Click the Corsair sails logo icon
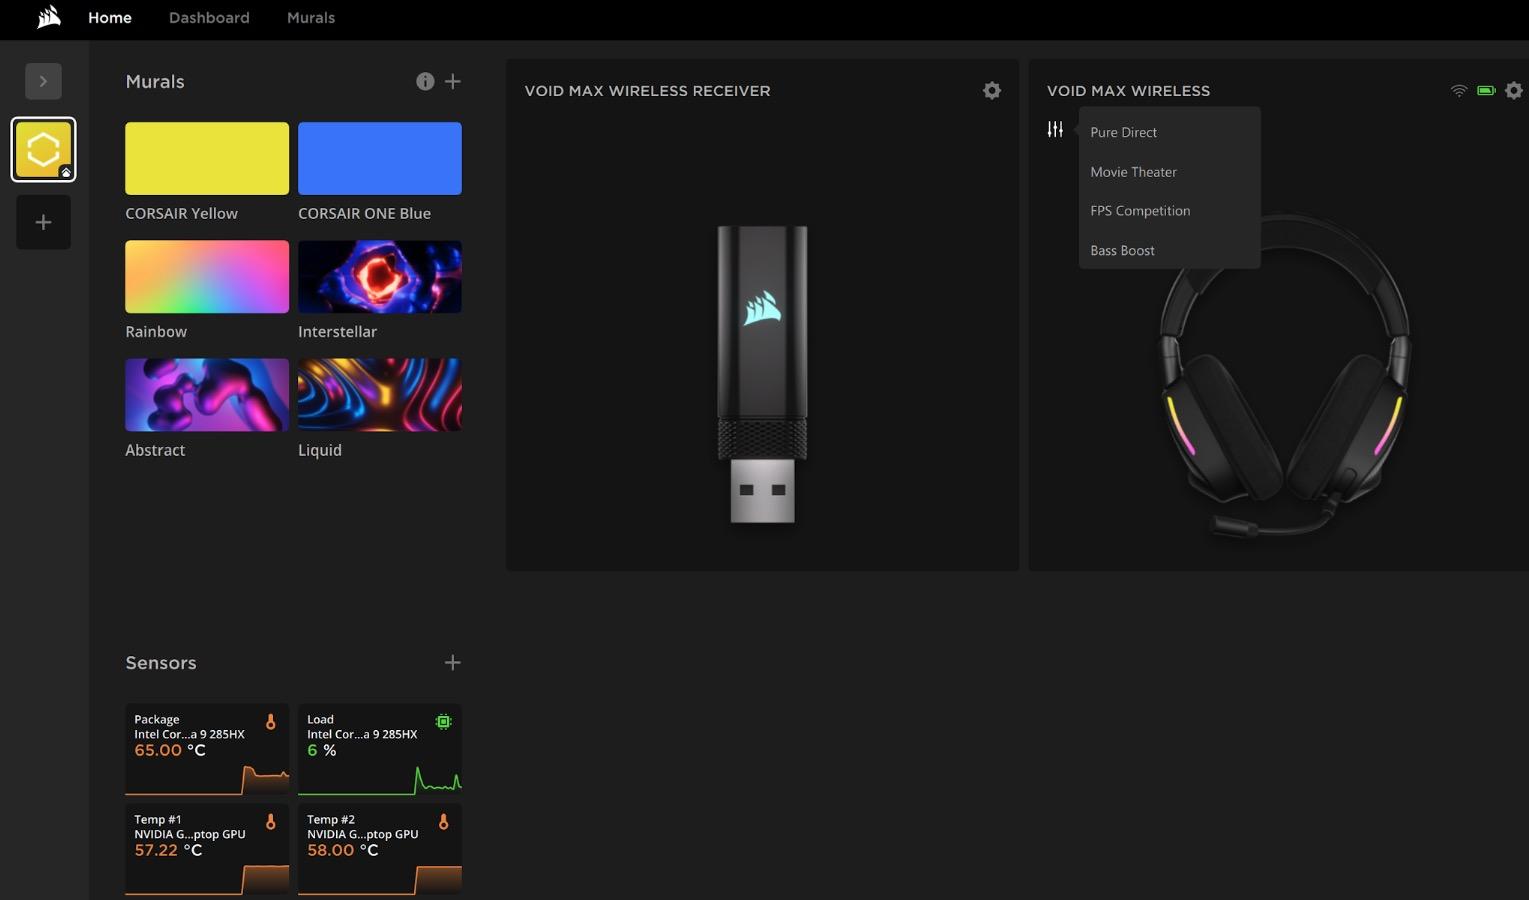The image size is (1529, 900). point(49,18)
